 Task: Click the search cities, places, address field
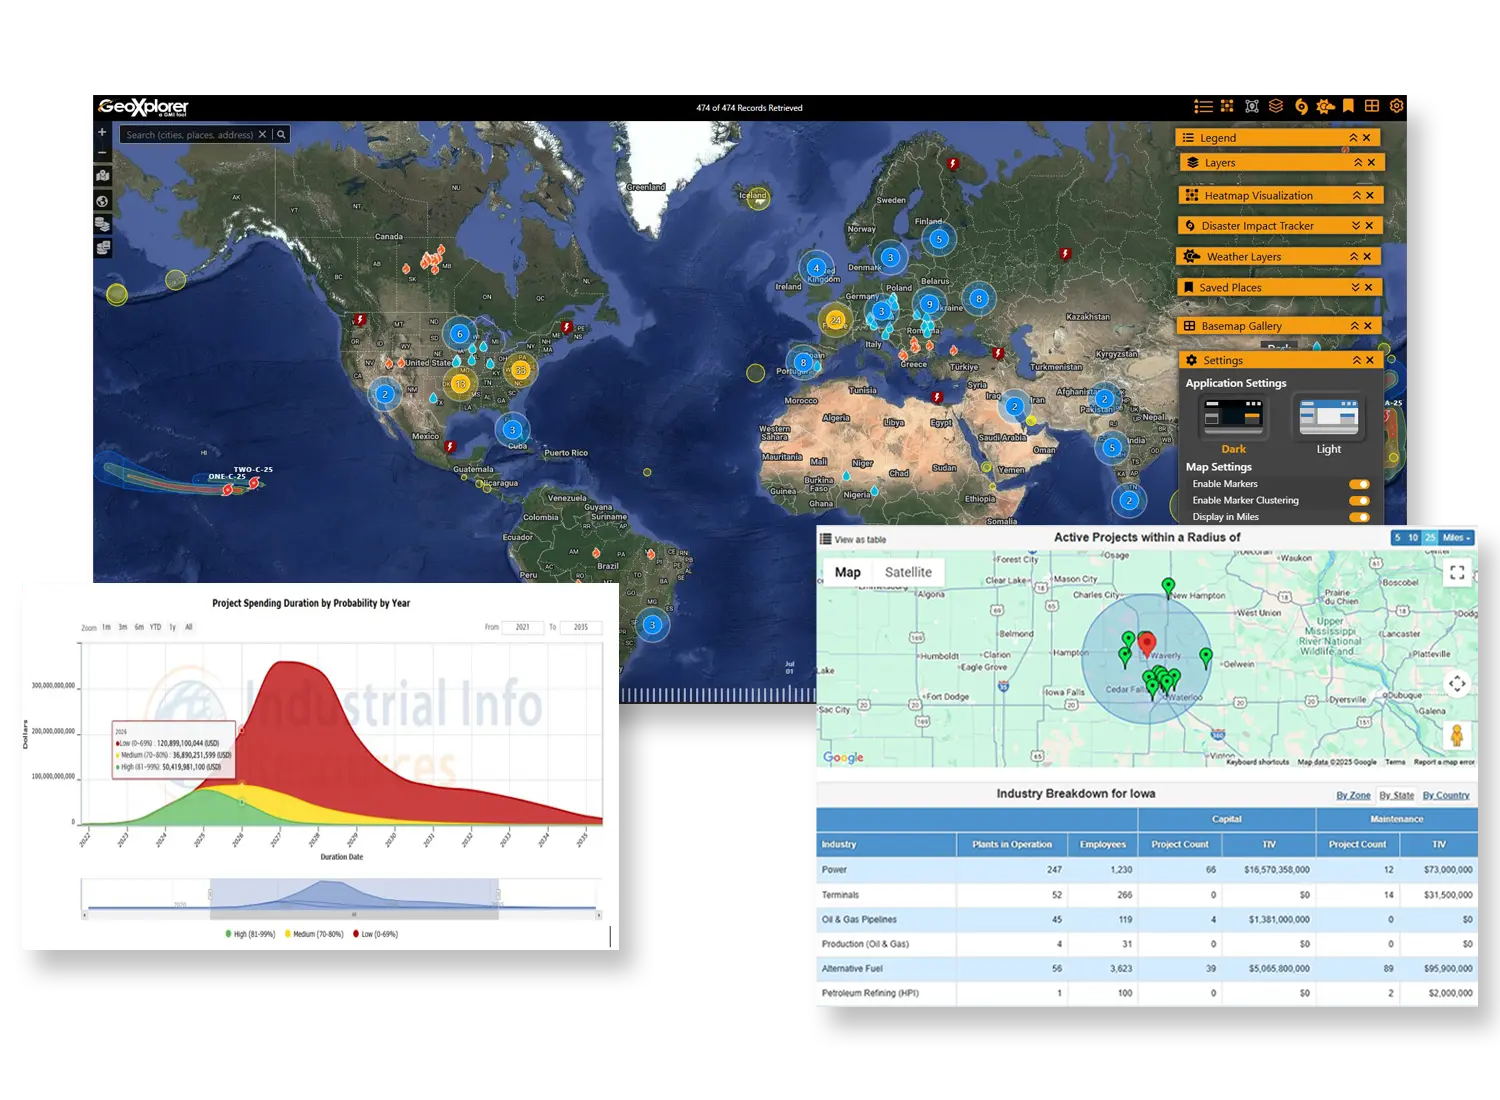[188, 134]
